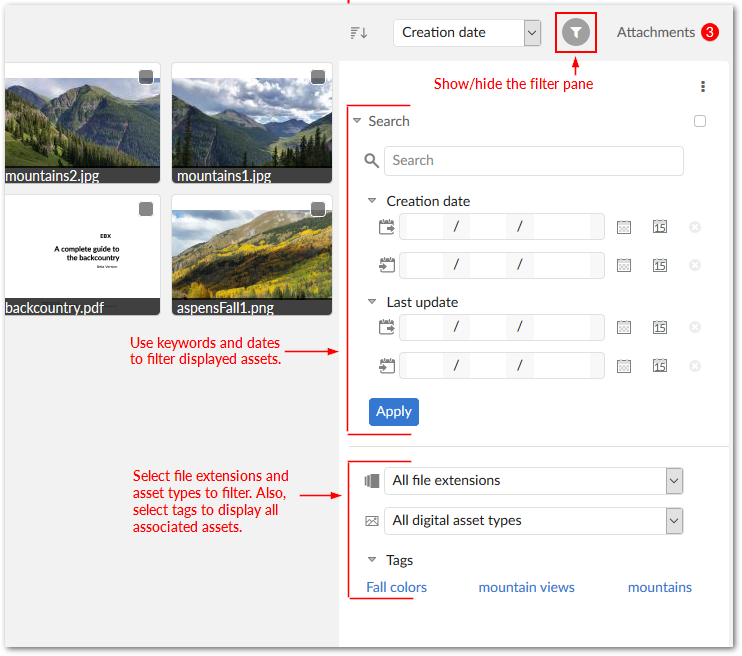Tick the aspensFall1.png selection checkbox
The width and height of the screenshot is (742, 656).
click(318, 209)
